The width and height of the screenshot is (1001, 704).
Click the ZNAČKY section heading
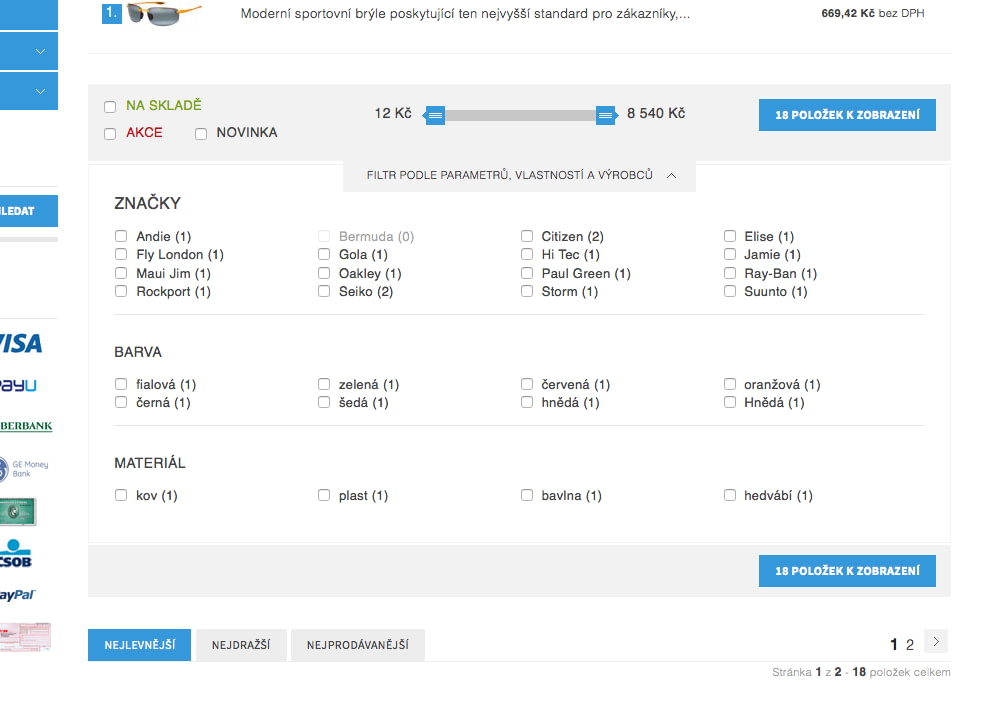pyautogui.click(x=147, y=203)
